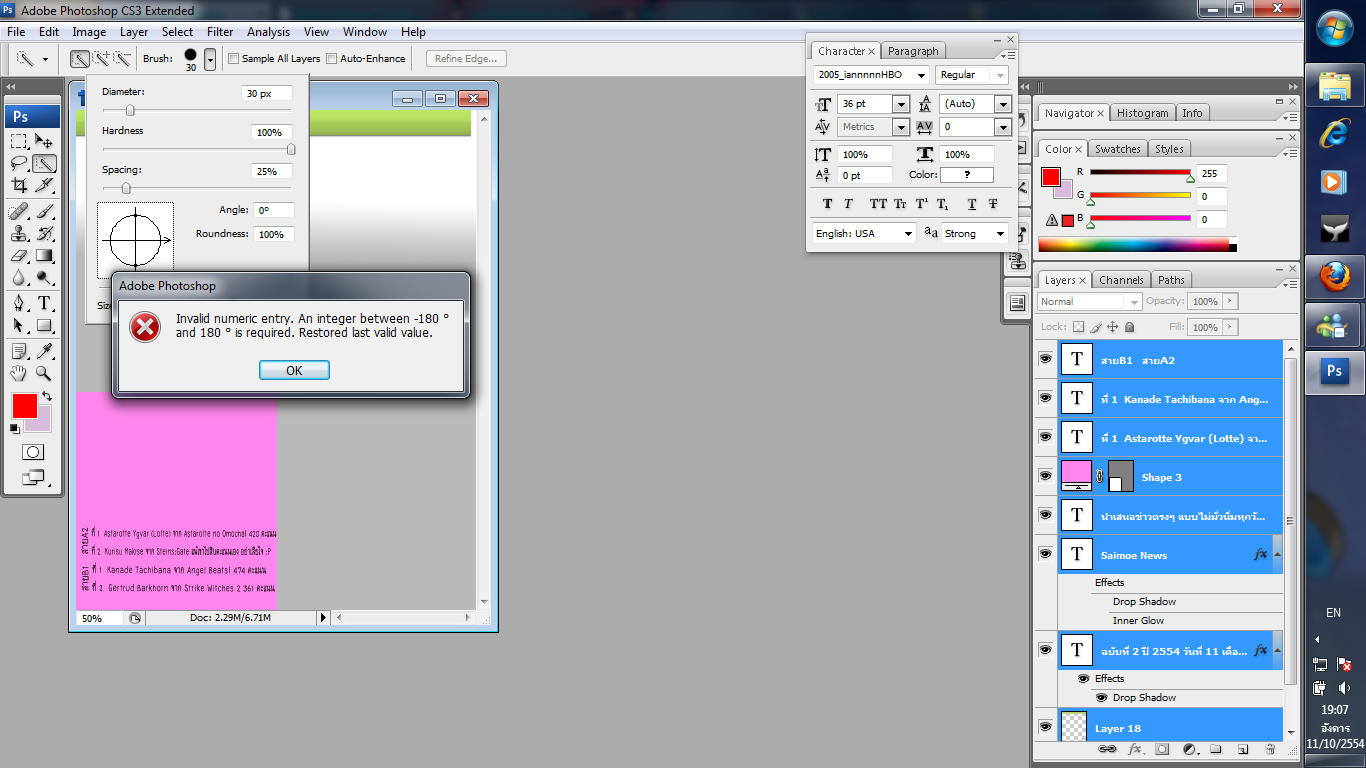Click the Create new layer icon
Screen dimensions: 1366x768
pyautogui.click(x=1243, y=749)
